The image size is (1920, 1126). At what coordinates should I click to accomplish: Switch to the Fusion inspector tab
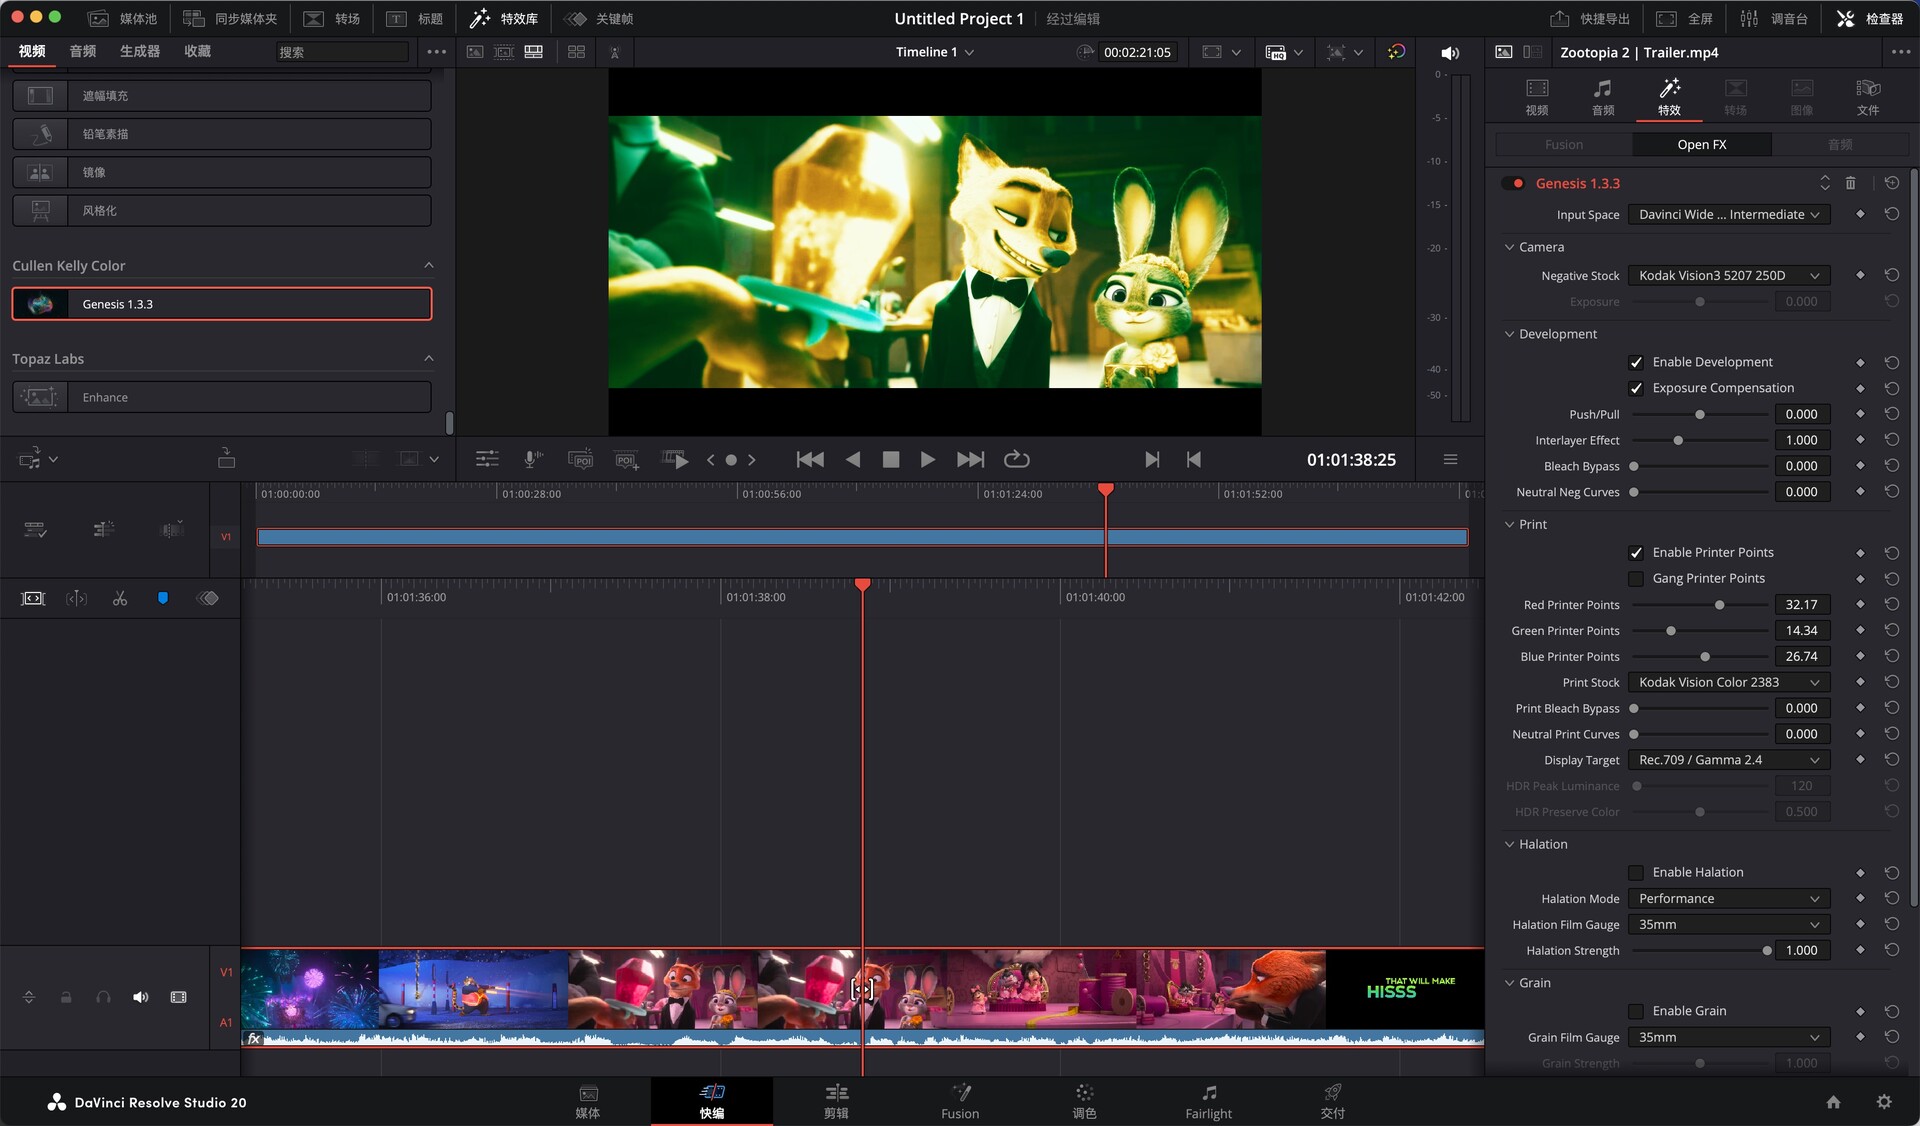click(x=1563, y=144)
